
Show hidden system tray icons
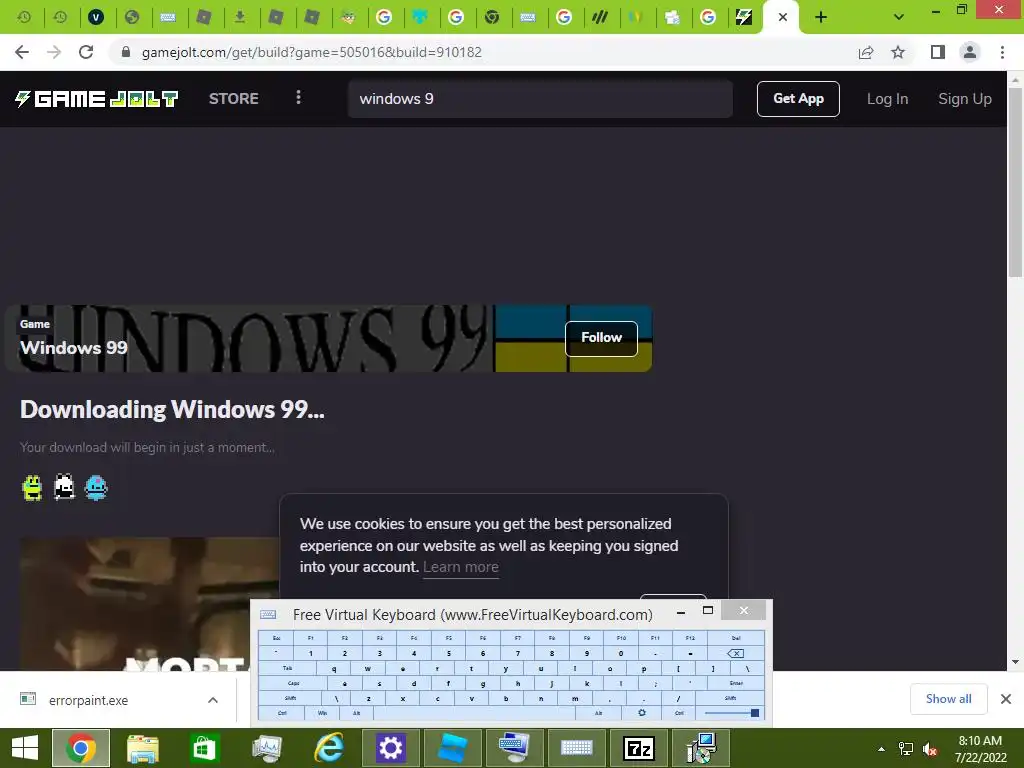tap(882, 749)
